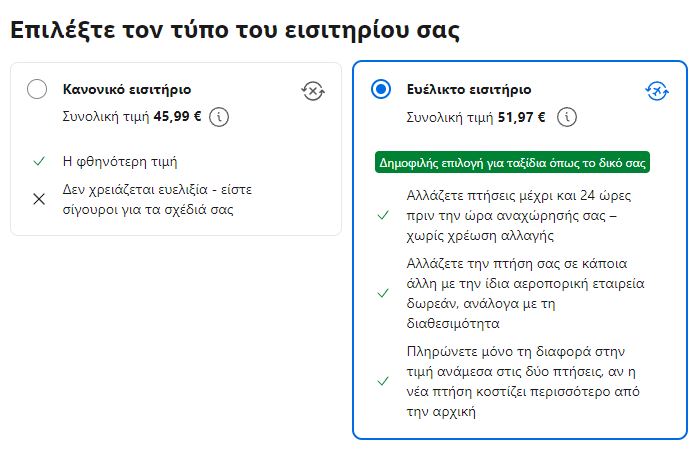Select the Ευέλικτο εισιτήριο radio button
698x453 pixels.
point(381,89)
